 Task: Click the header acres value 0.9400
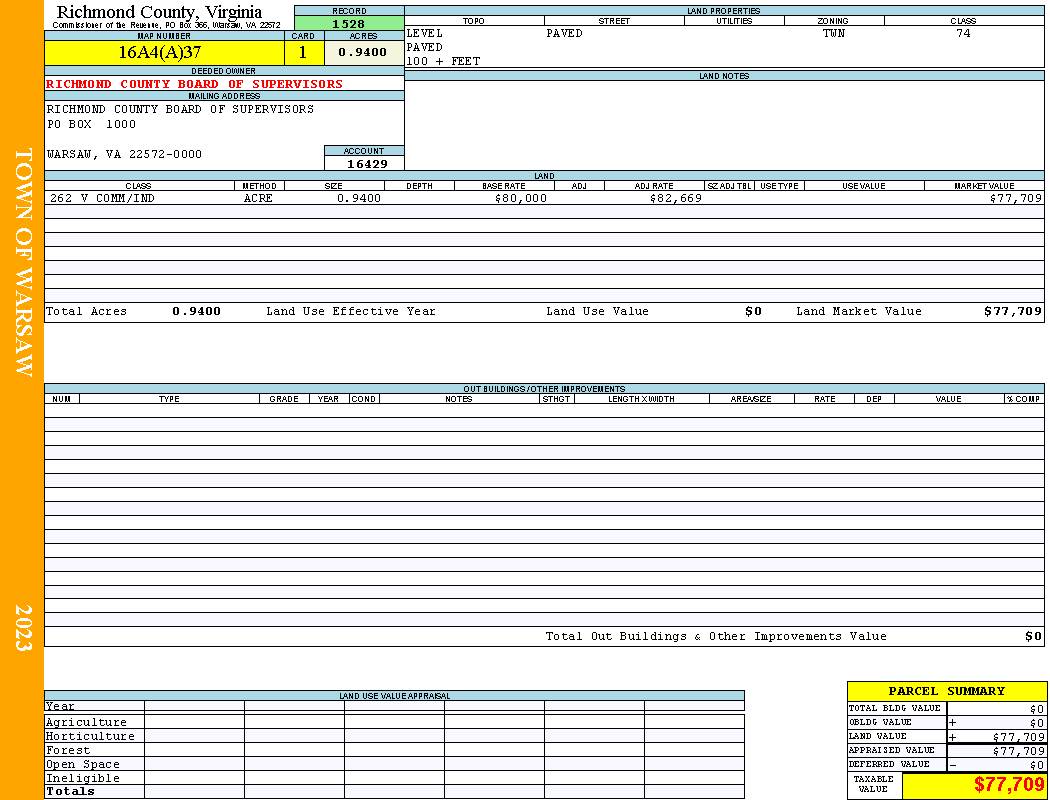362,52
